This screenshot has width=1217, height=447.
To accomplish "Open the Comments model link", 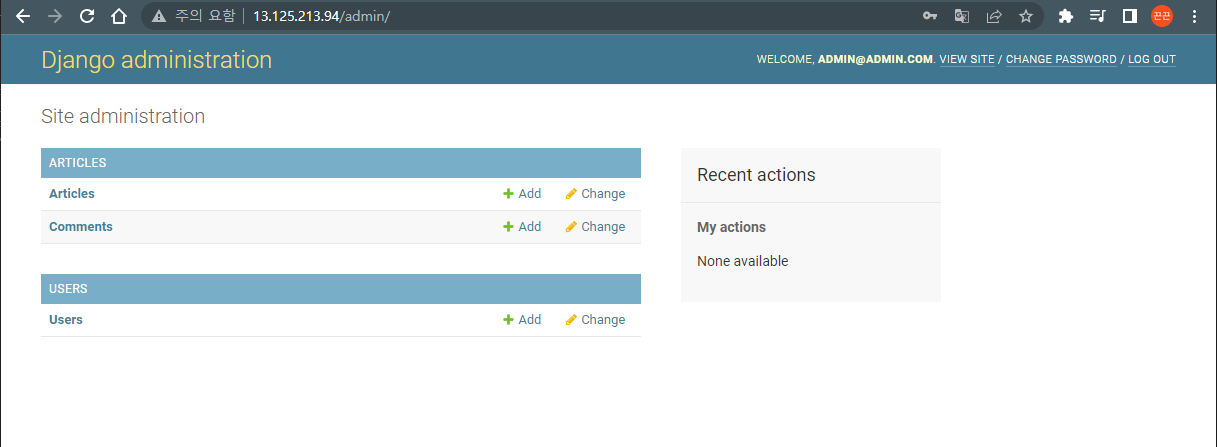I will pyautogui.click(x=81, y=227).
